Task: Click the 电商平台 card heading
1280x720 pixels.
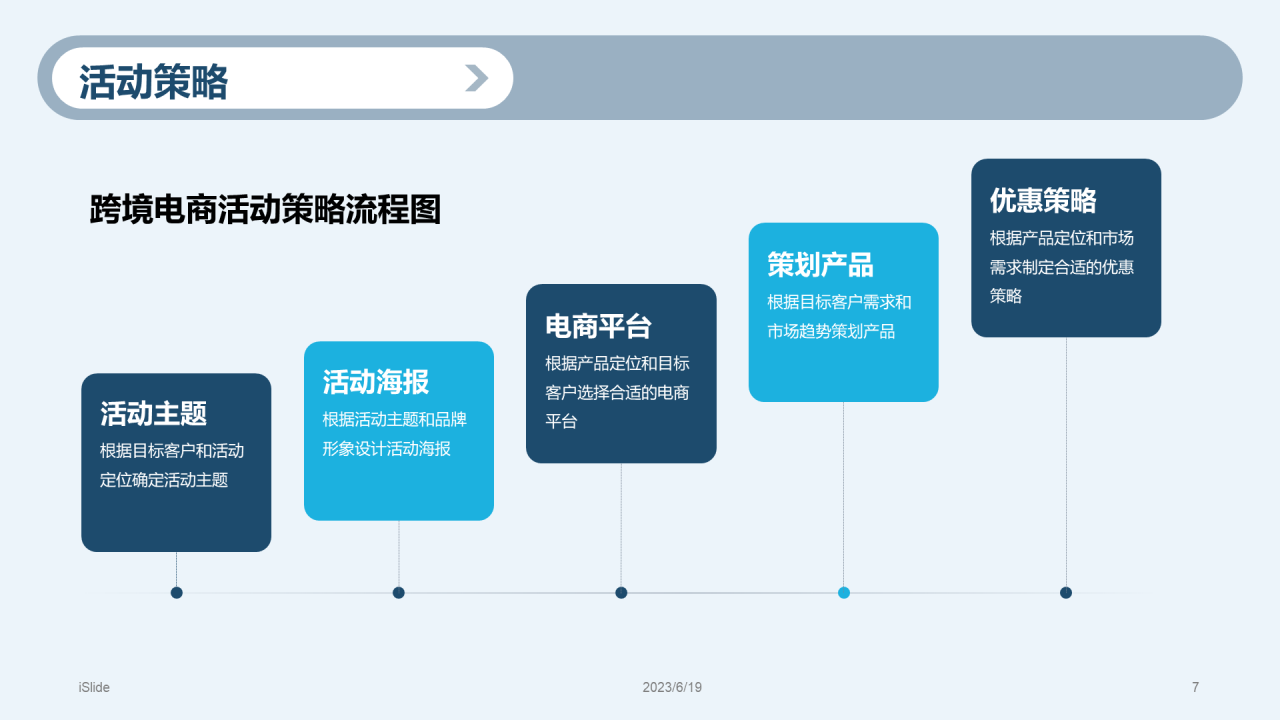Action: click(x=598, y=325)
